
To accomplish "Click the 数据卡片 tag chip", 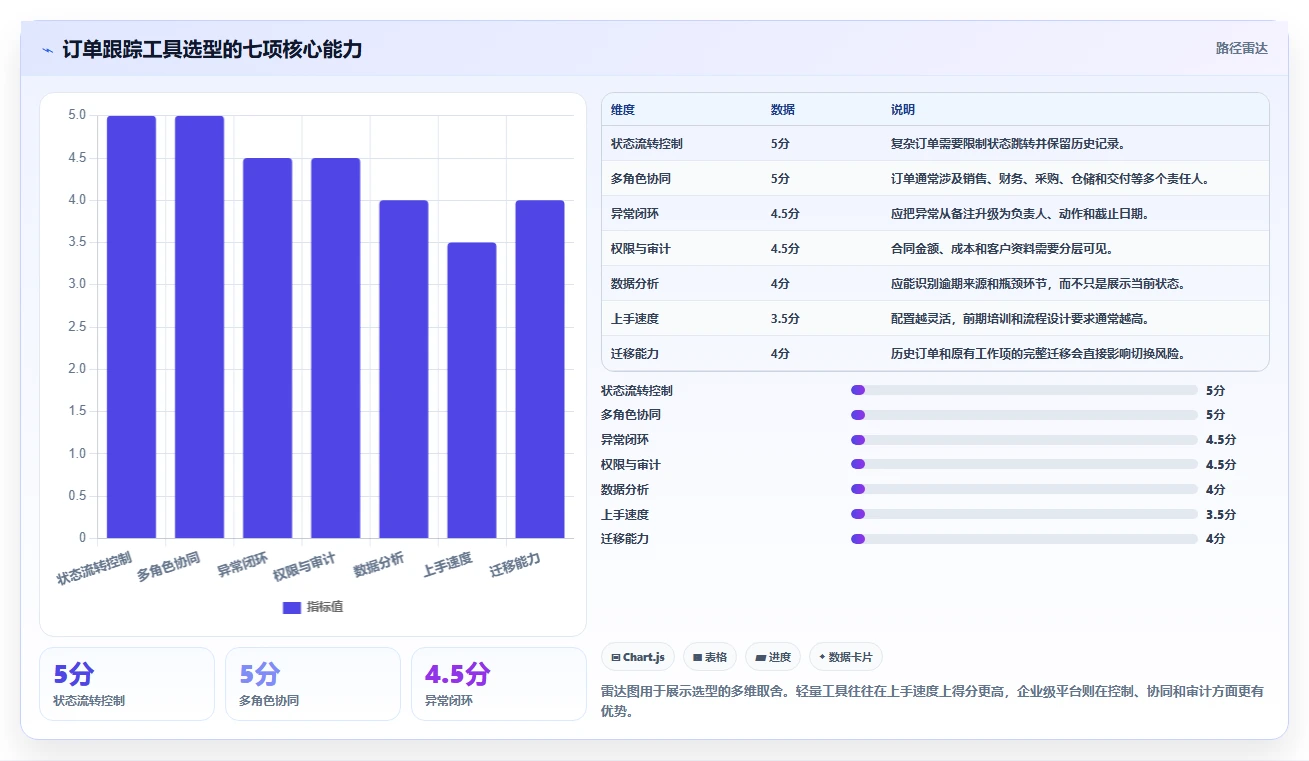I will [x=846, y=657].
